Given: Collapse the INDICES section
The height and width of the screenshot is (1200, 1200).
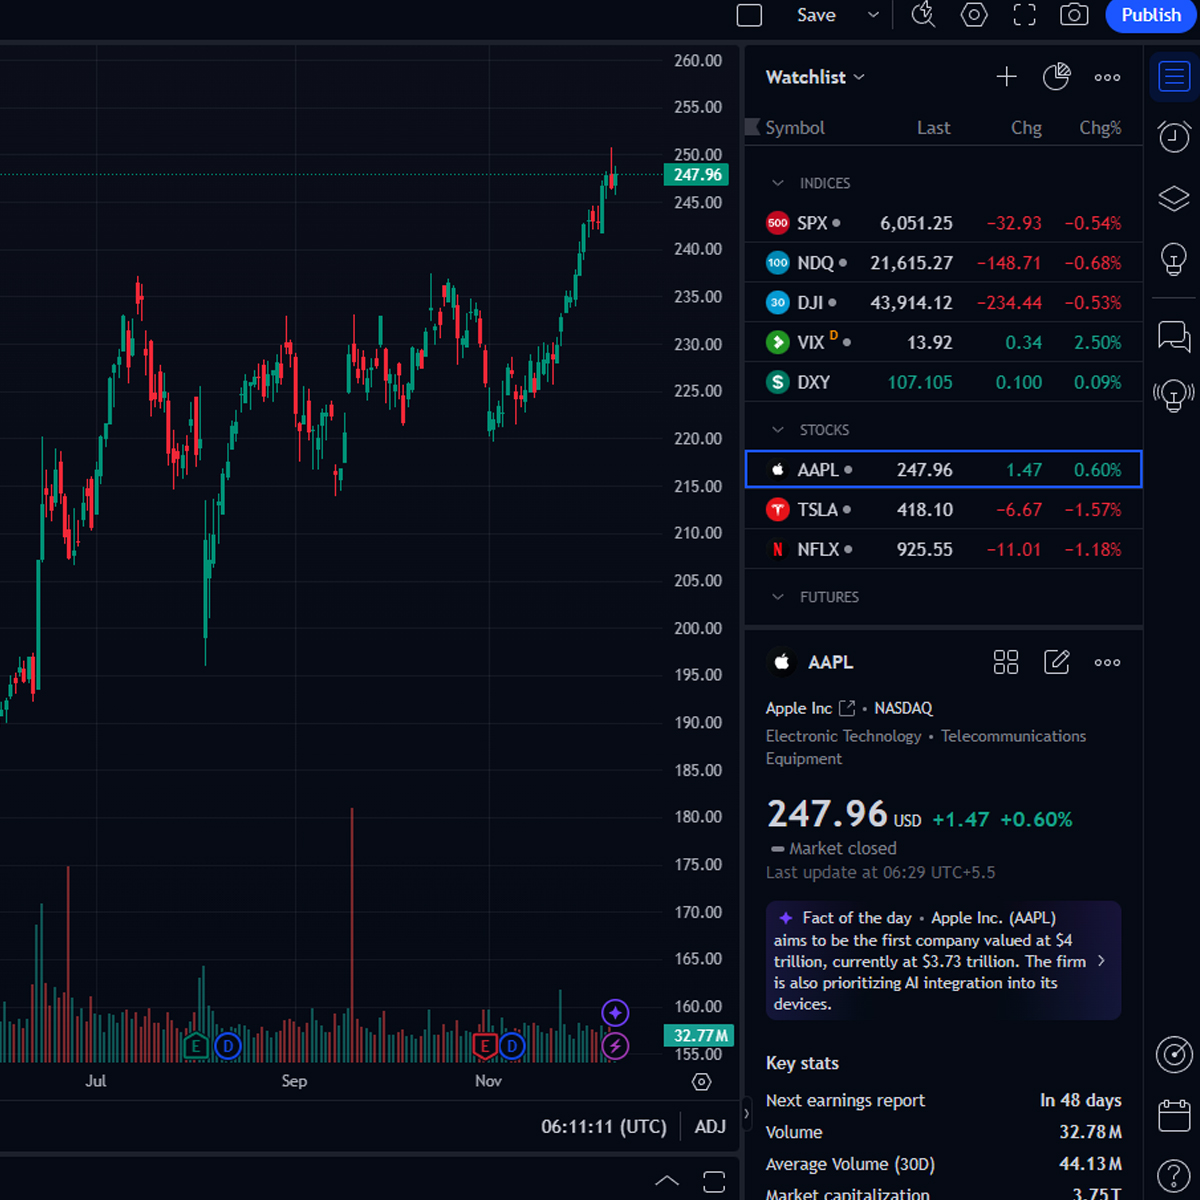Looking at the screenshot, I should pos(777,183).
